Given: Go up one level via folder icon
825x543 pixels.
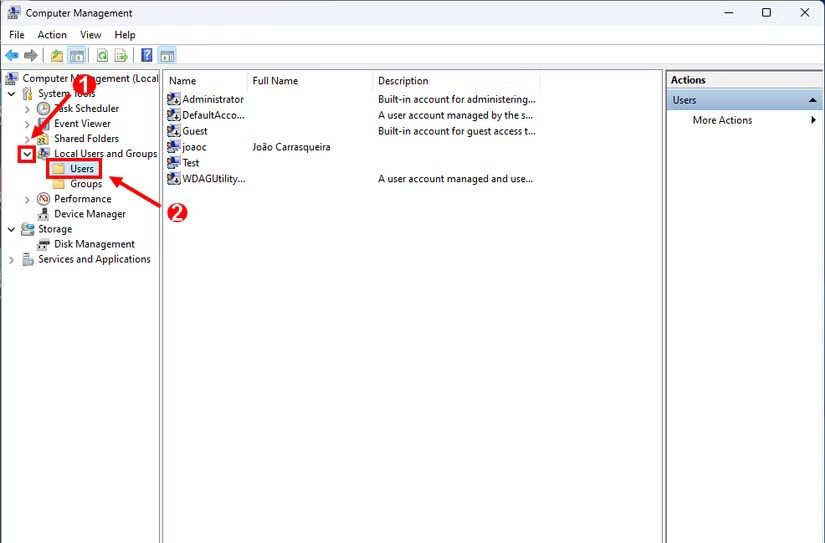Looking at the screenshot, I should pyautogui.click(x=57, y=55).
